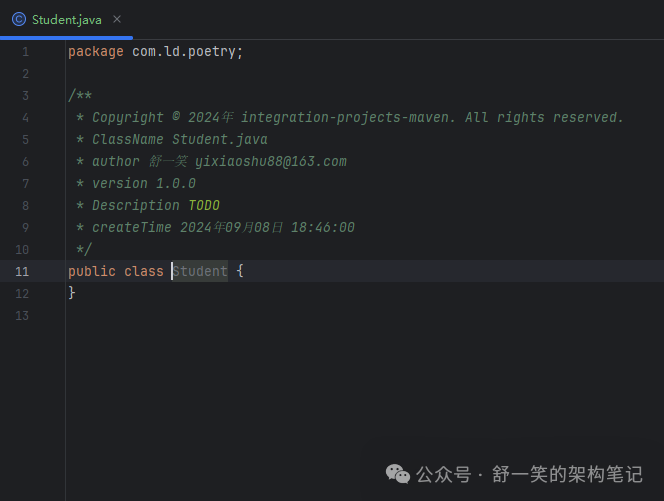The width and height of the screenshot is (664, 501).
Task: Click line number 11 in the gutter
Action: pyautogui.click(x=23, y=271)
